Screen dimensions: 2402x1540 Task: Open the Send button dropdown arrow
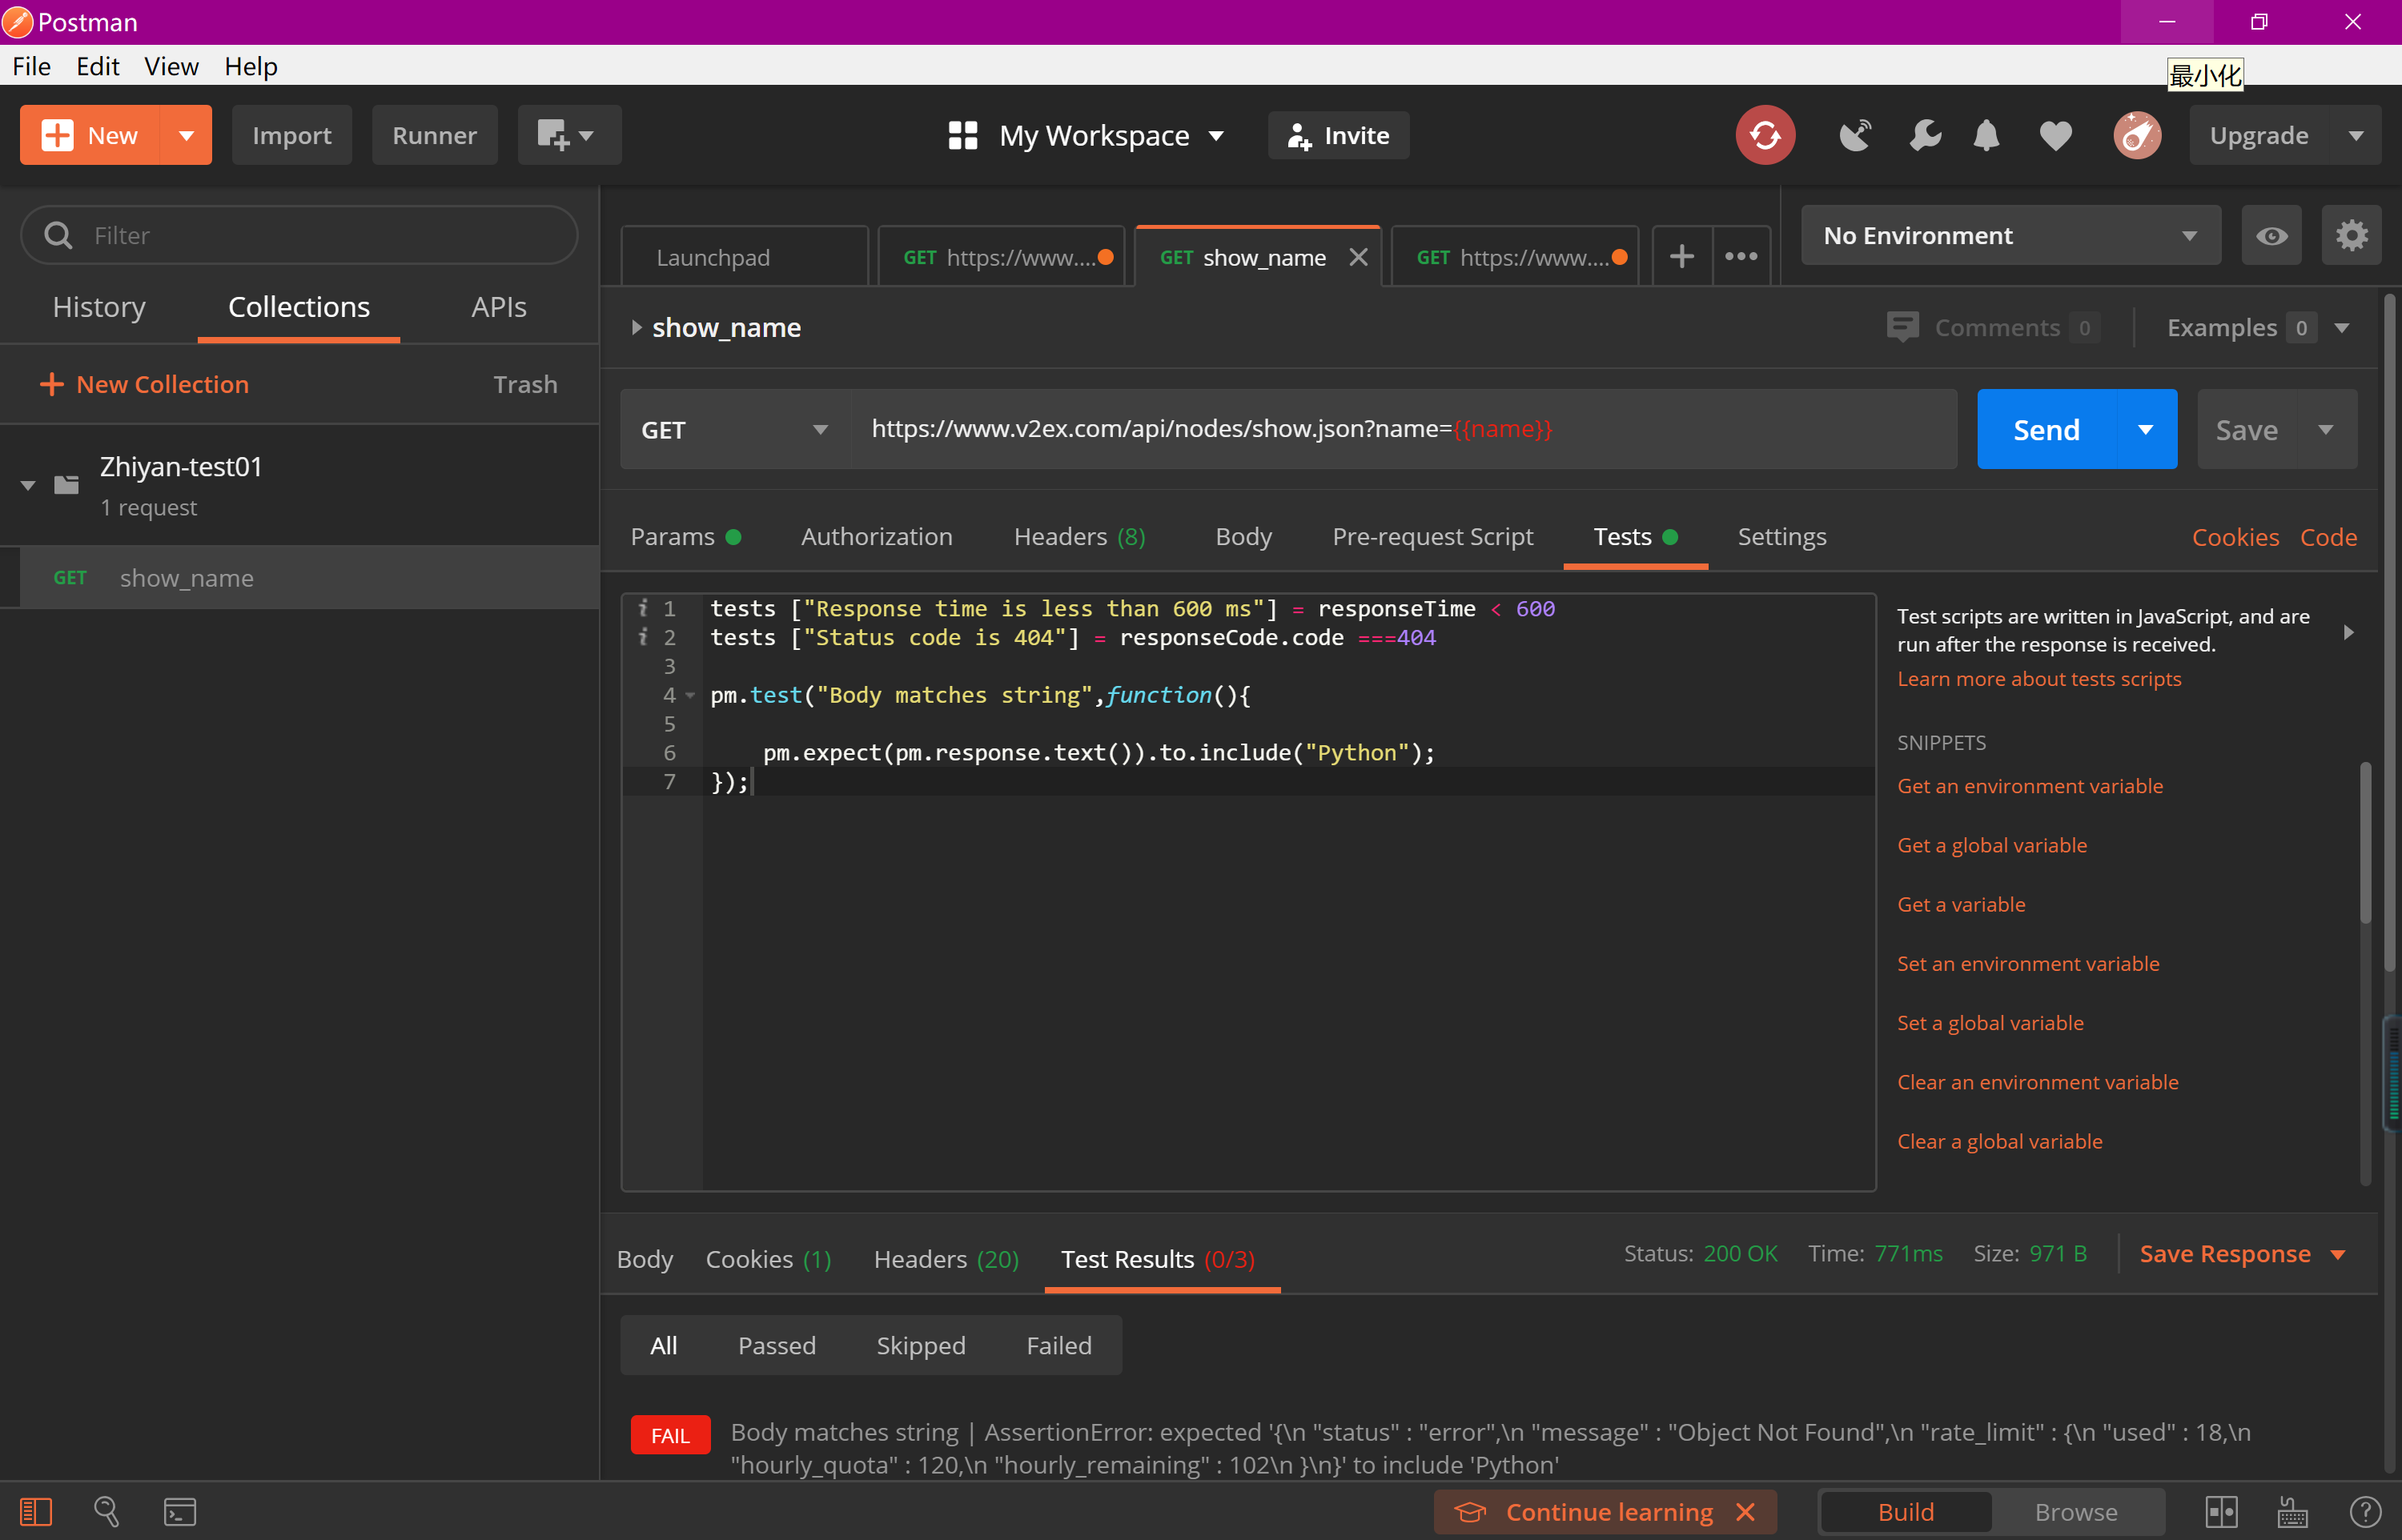[x=2146, y=429]
